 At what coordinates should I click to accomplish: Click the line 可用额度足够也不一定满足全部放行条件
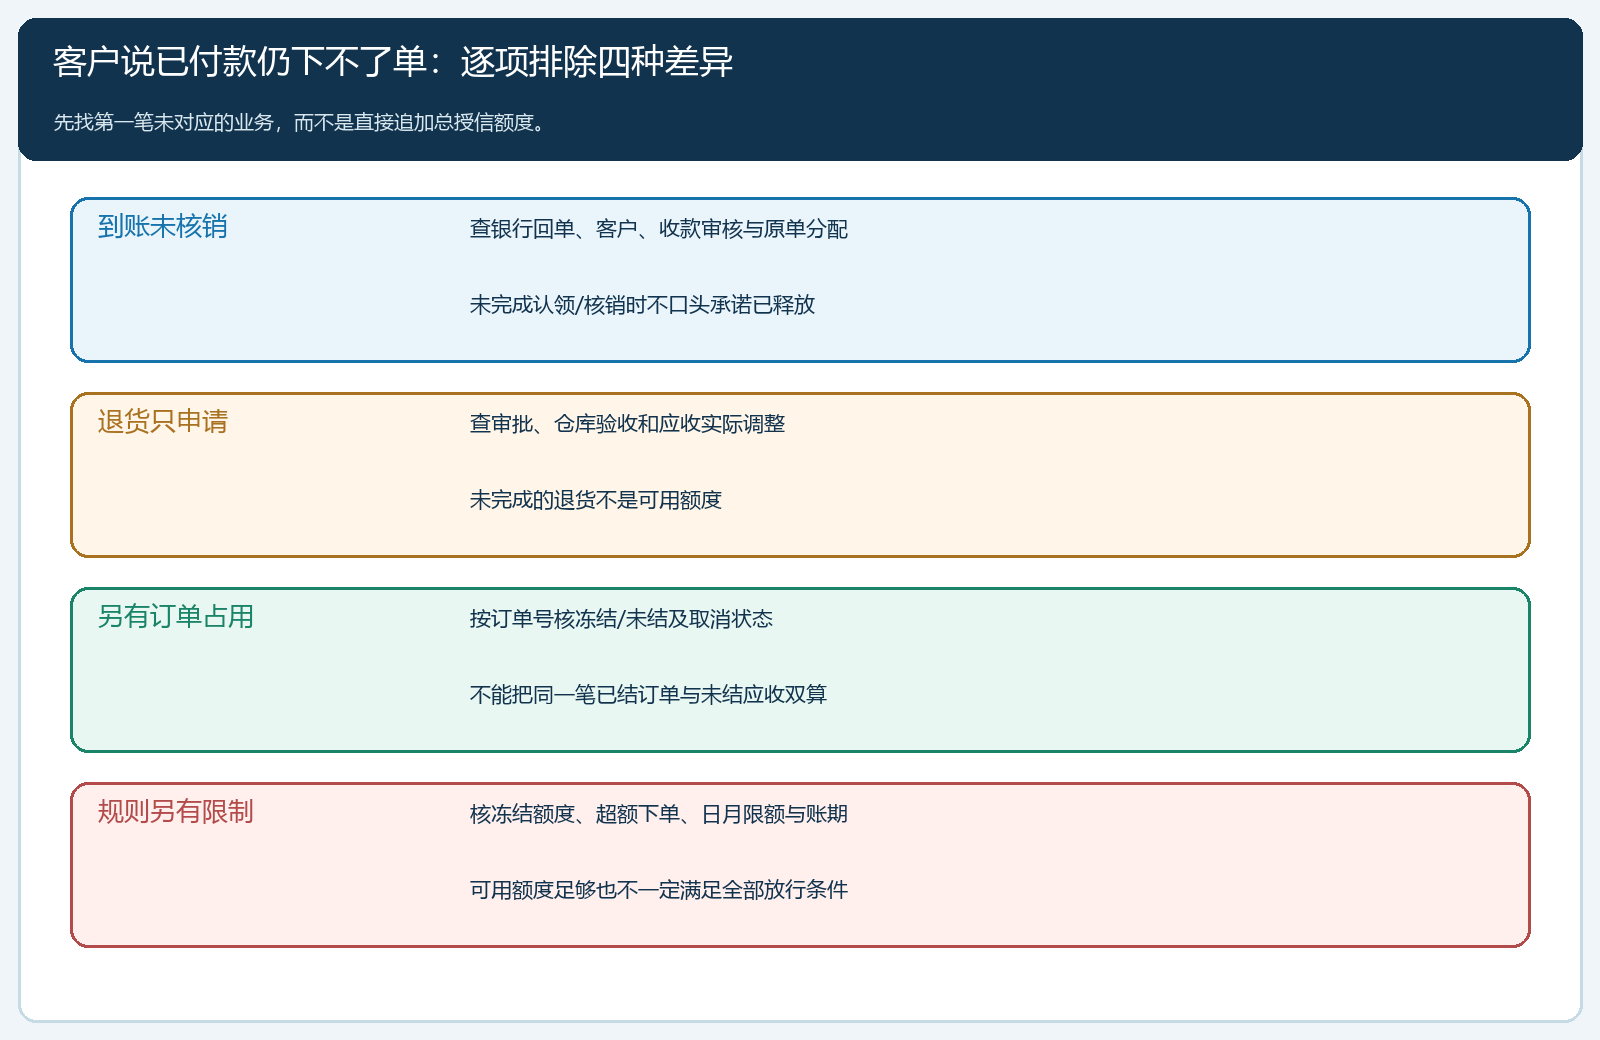click(659, 890)
